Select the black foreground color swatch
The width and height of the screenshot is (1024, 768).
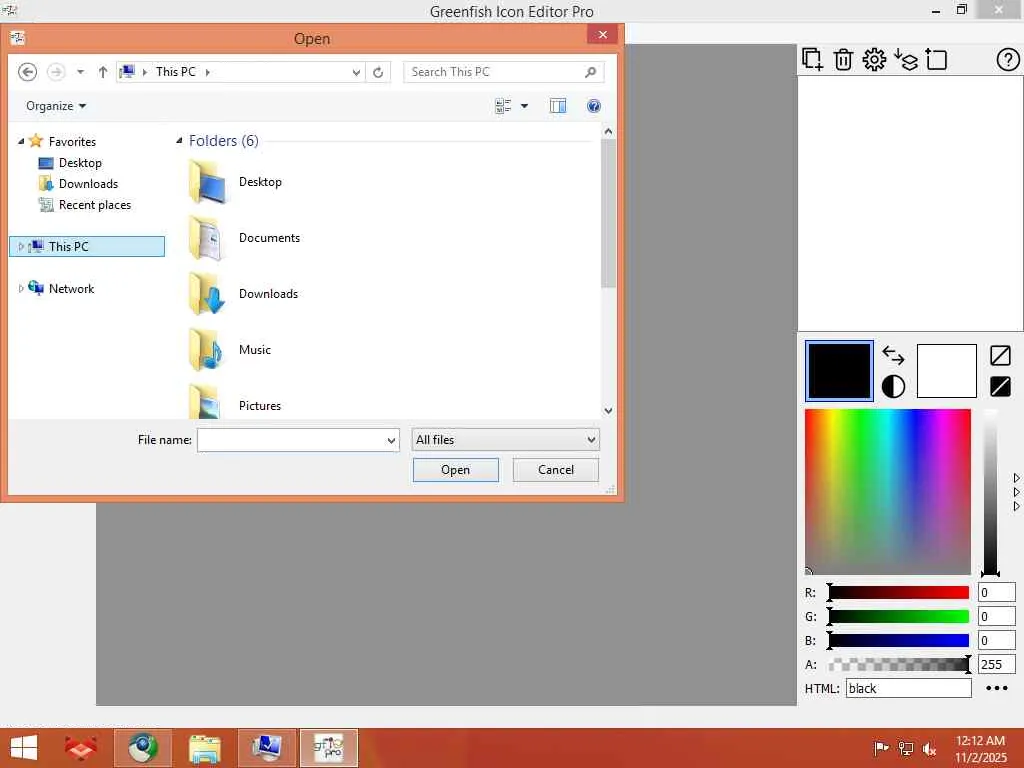(x=839, y=371)
